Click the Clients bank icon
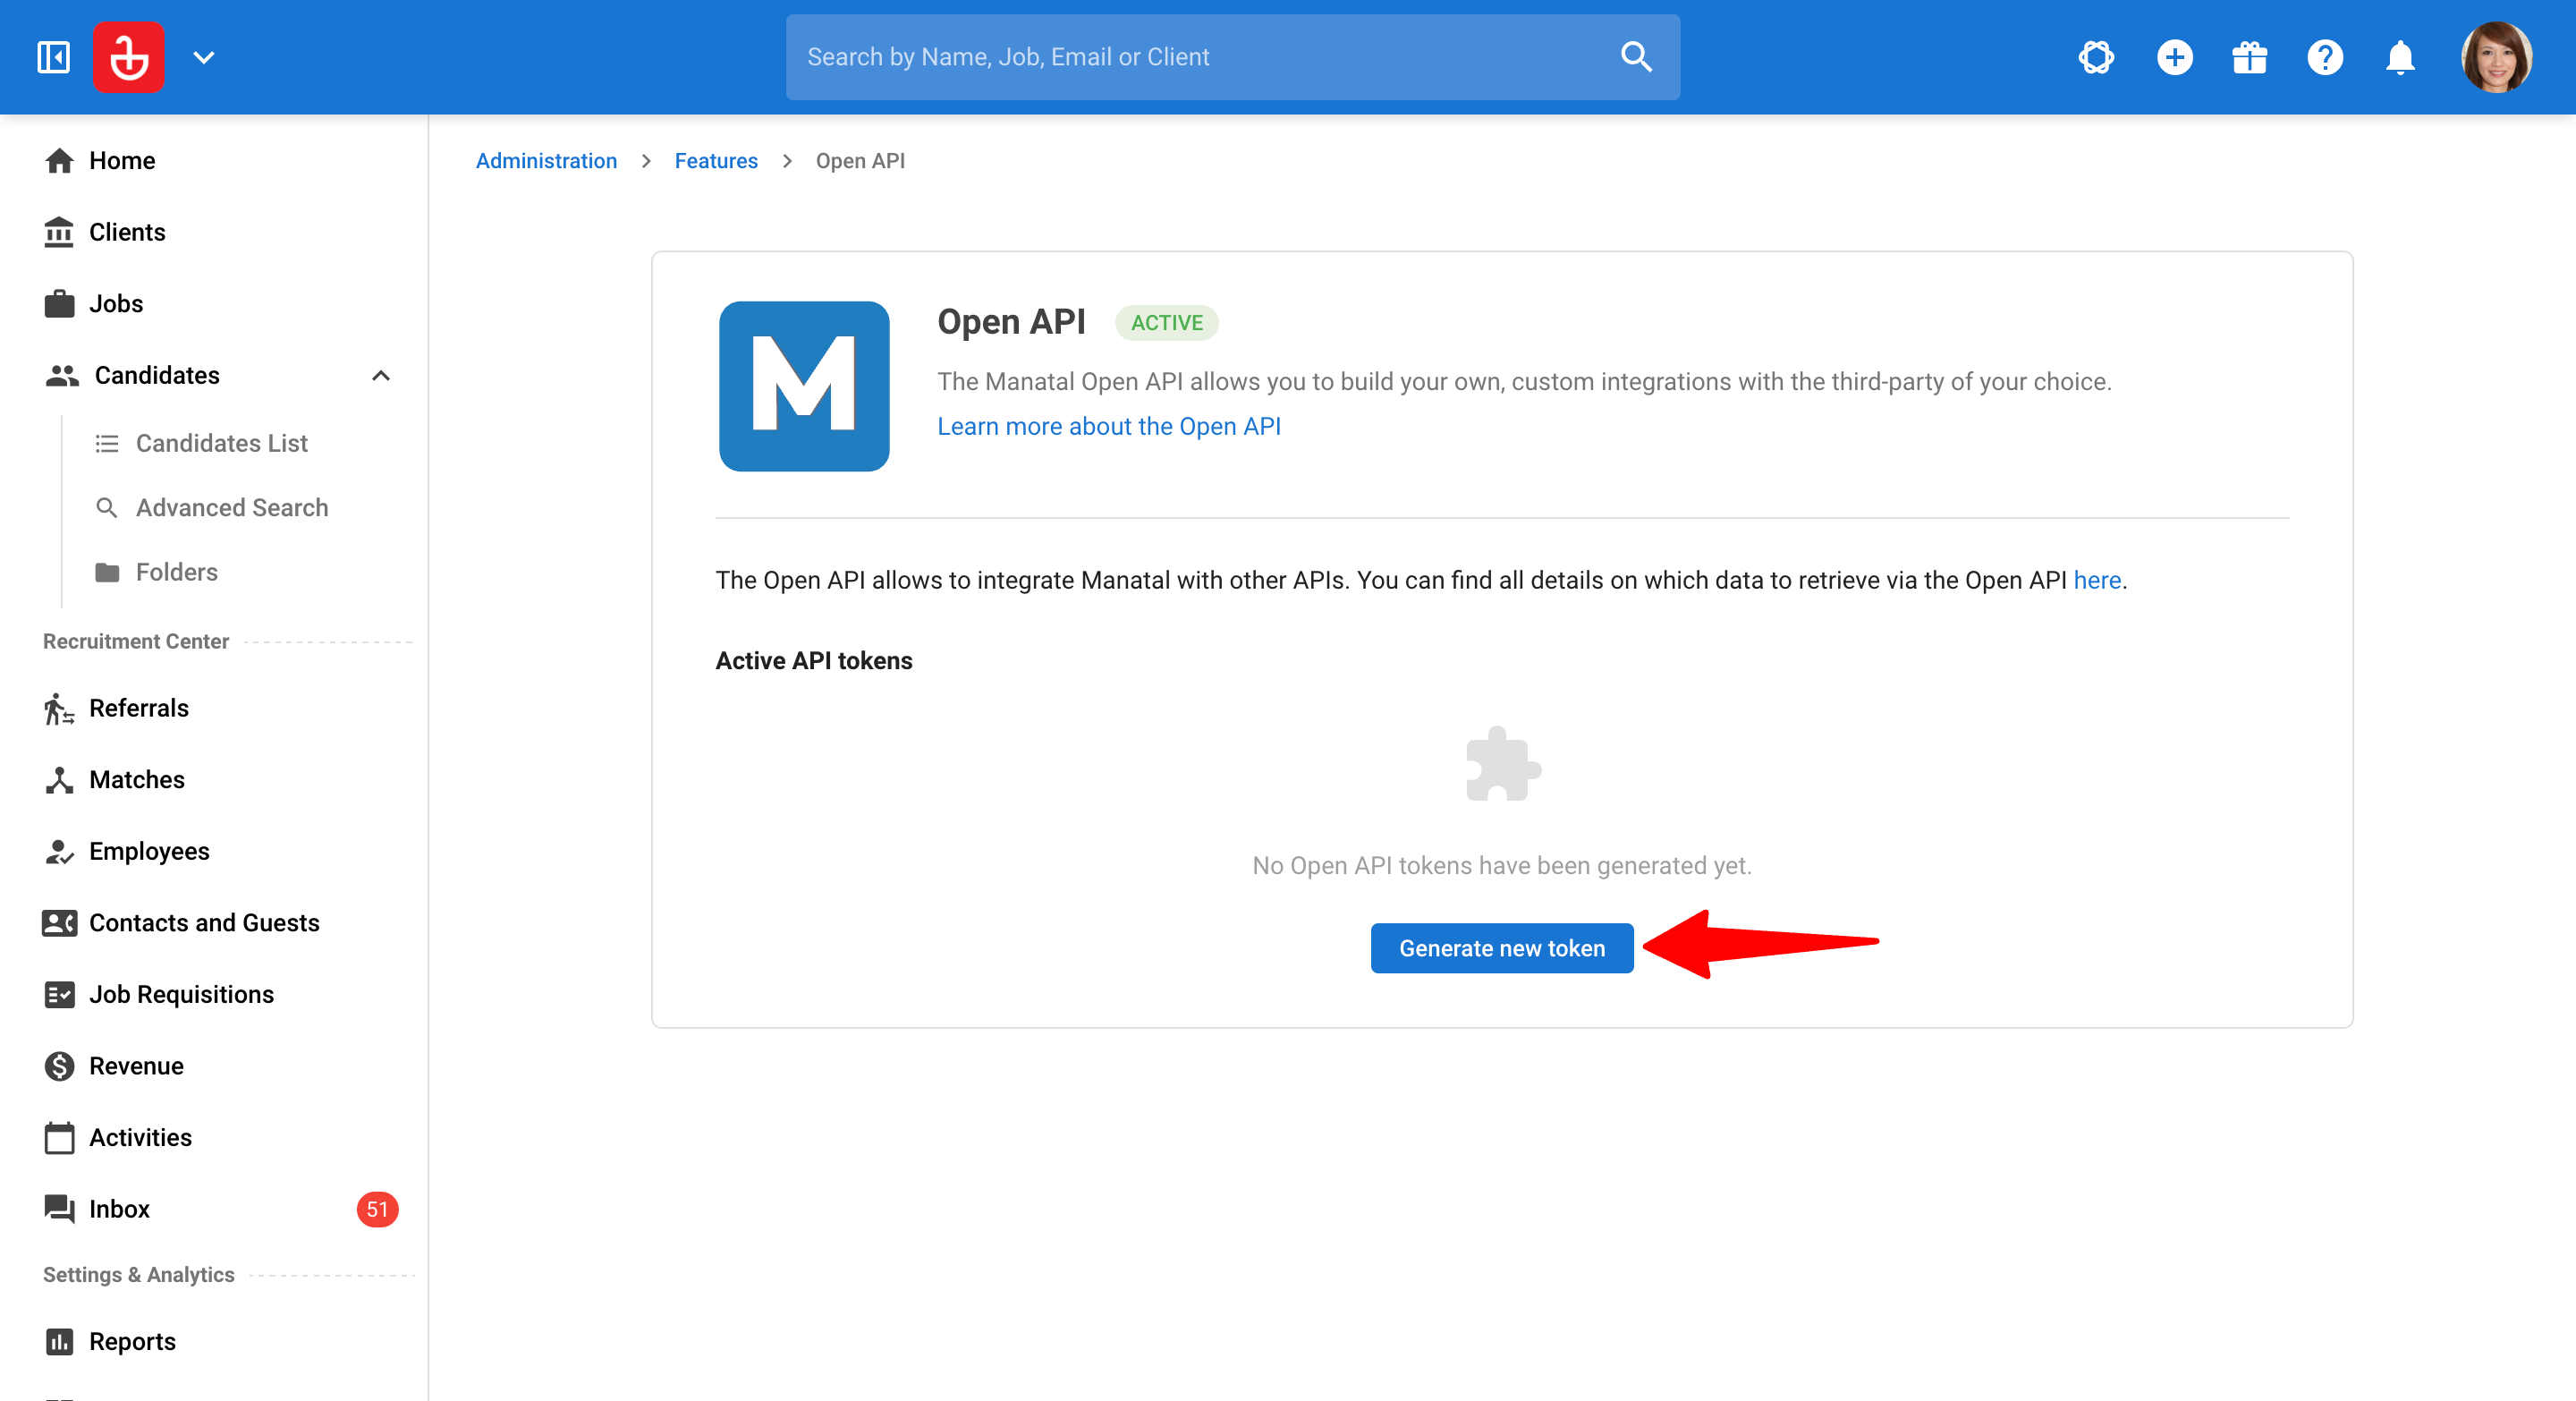Screen dimensions: 2576x1401 [x=59, y=232]
